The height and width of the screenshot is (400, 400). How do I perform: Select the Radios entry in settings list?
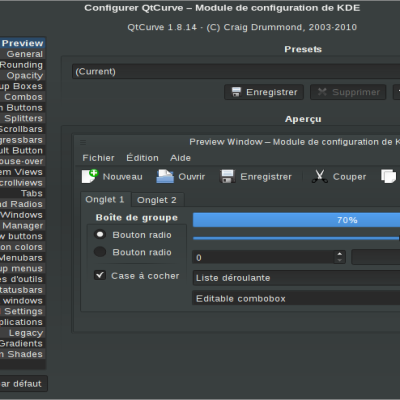click(x=22, y=204)
